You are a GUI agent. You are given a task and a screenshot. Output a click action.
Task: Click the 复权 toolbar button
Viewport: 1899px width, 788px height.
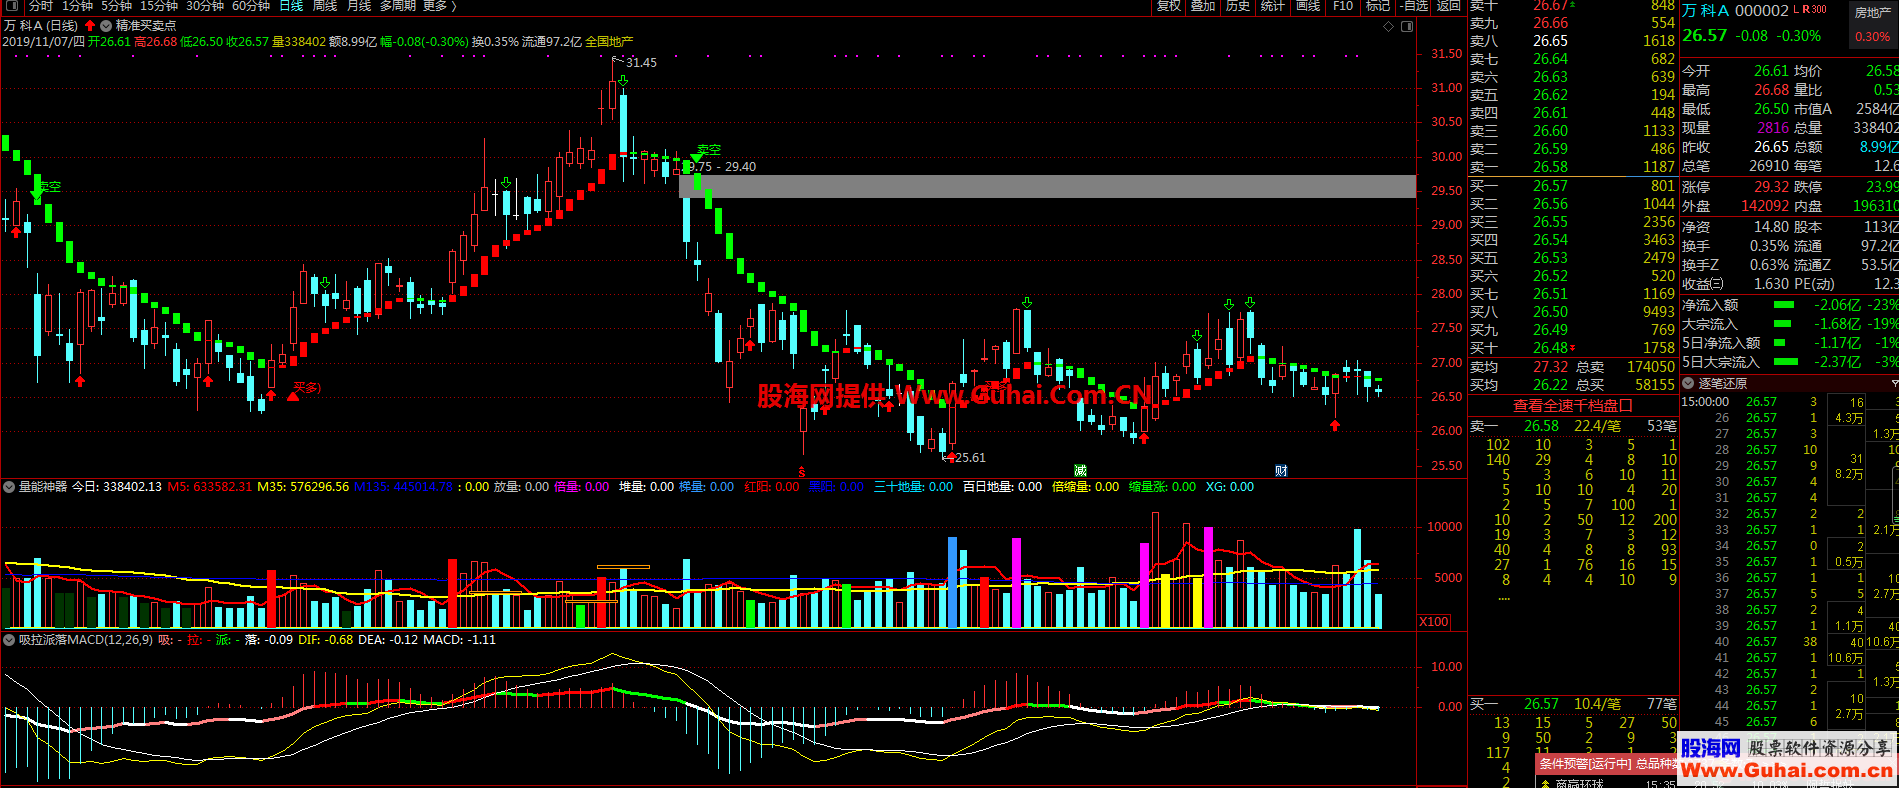pos(1169,6)
